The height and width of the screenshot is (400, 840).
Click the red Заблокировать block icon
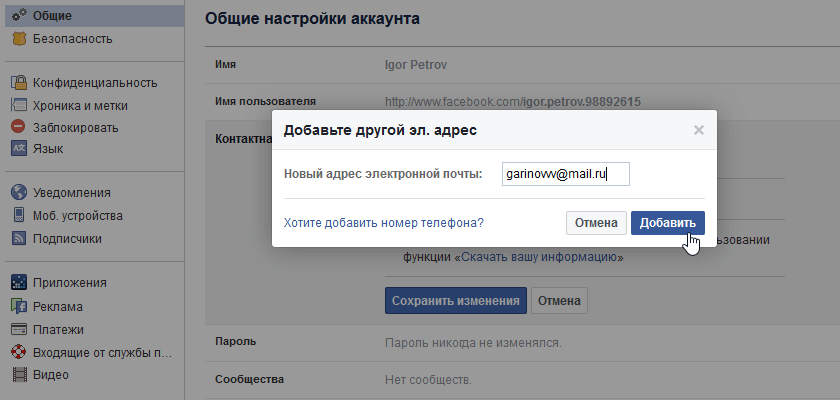tap(19, 127)
